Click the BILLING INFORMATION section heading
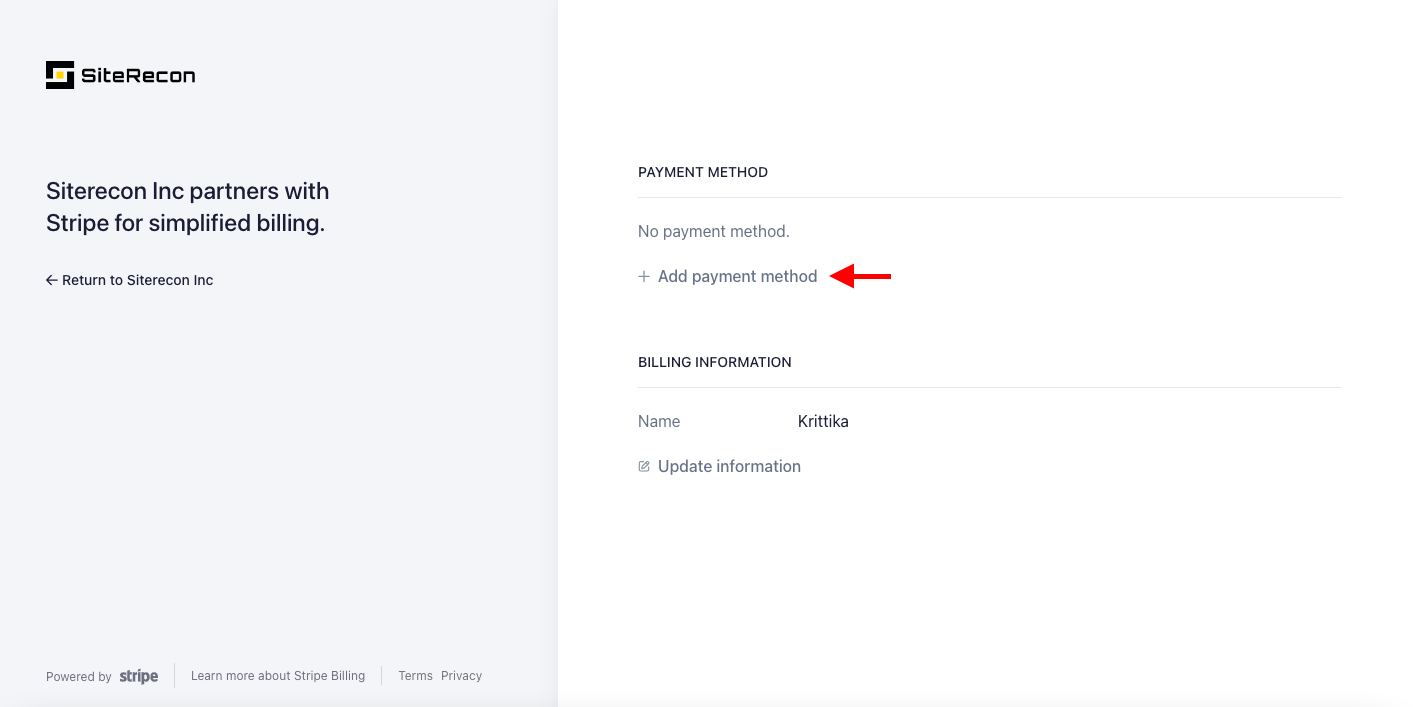Image resolution: width=1413 pixels, height=707 pixels. 714,362
